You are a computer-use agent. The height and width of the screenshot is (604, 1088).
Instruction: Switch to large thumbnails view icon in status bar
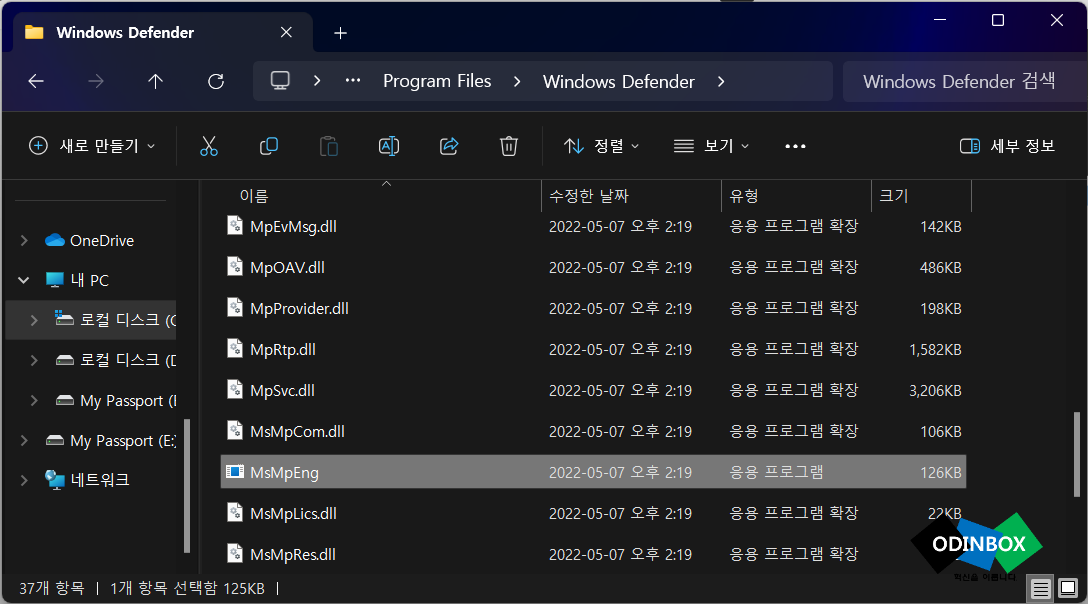point(1068,589)
